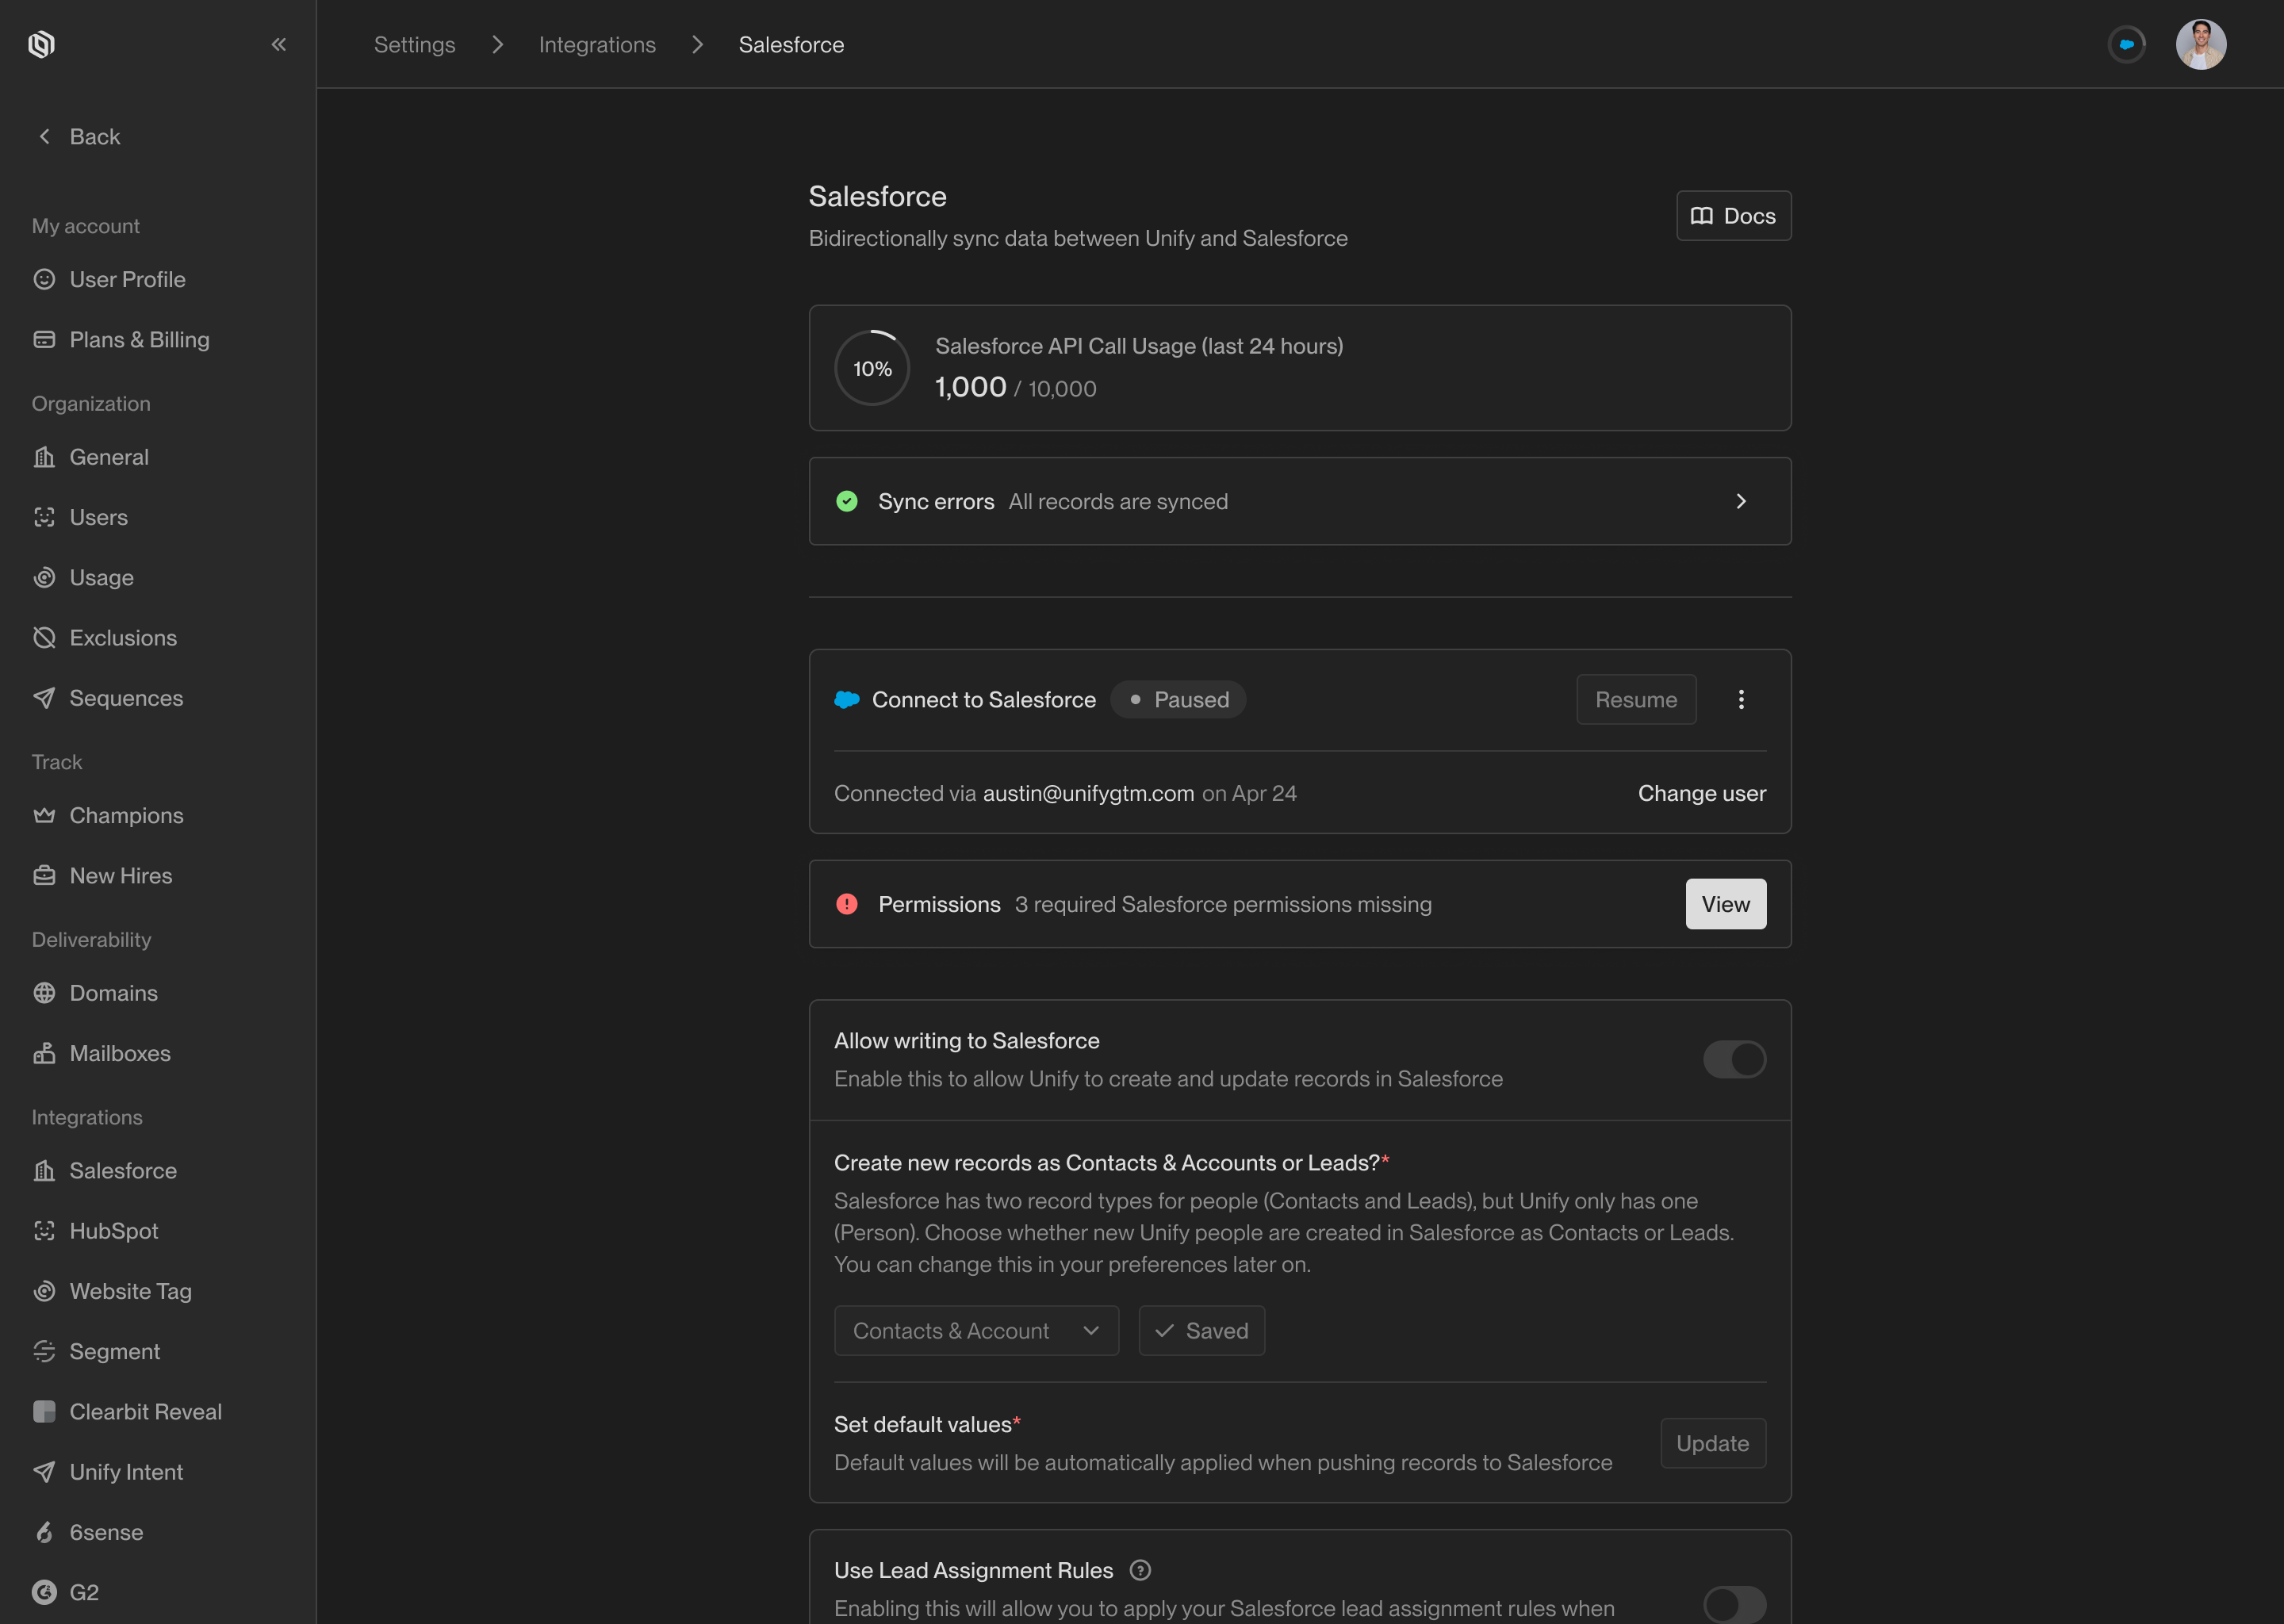Expand the Sync errors row chevron
This screenshot has height=1624, width=2284.
1741,501
